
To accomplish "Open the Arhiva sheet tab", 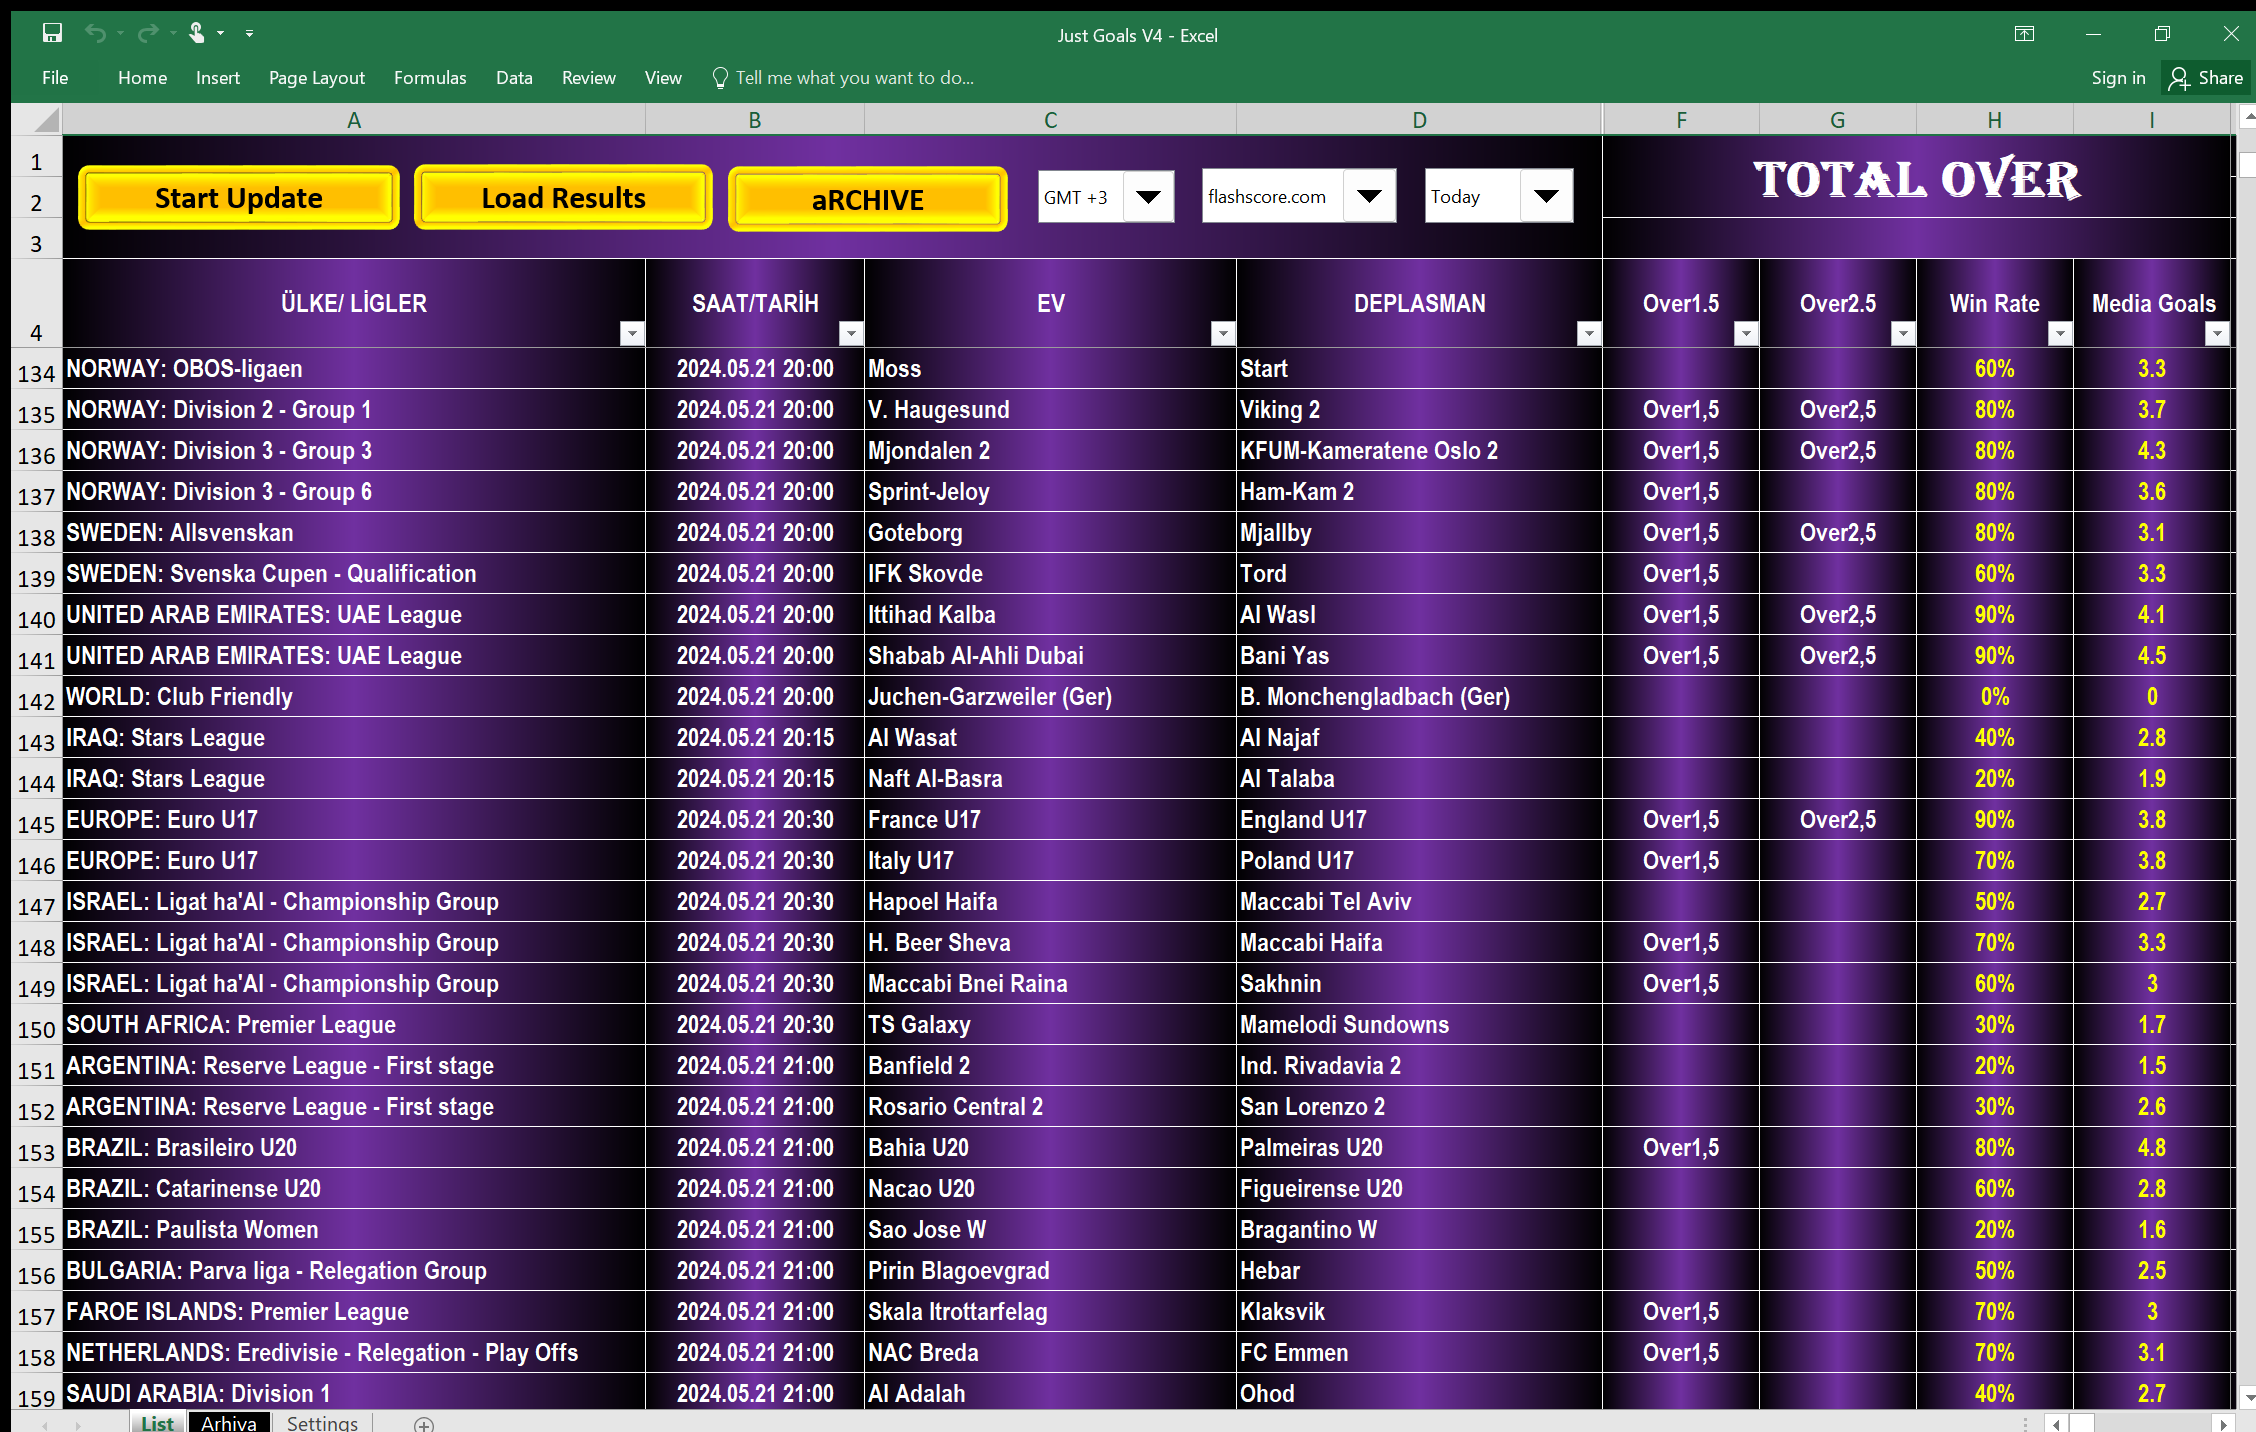I will (229, 1422).
